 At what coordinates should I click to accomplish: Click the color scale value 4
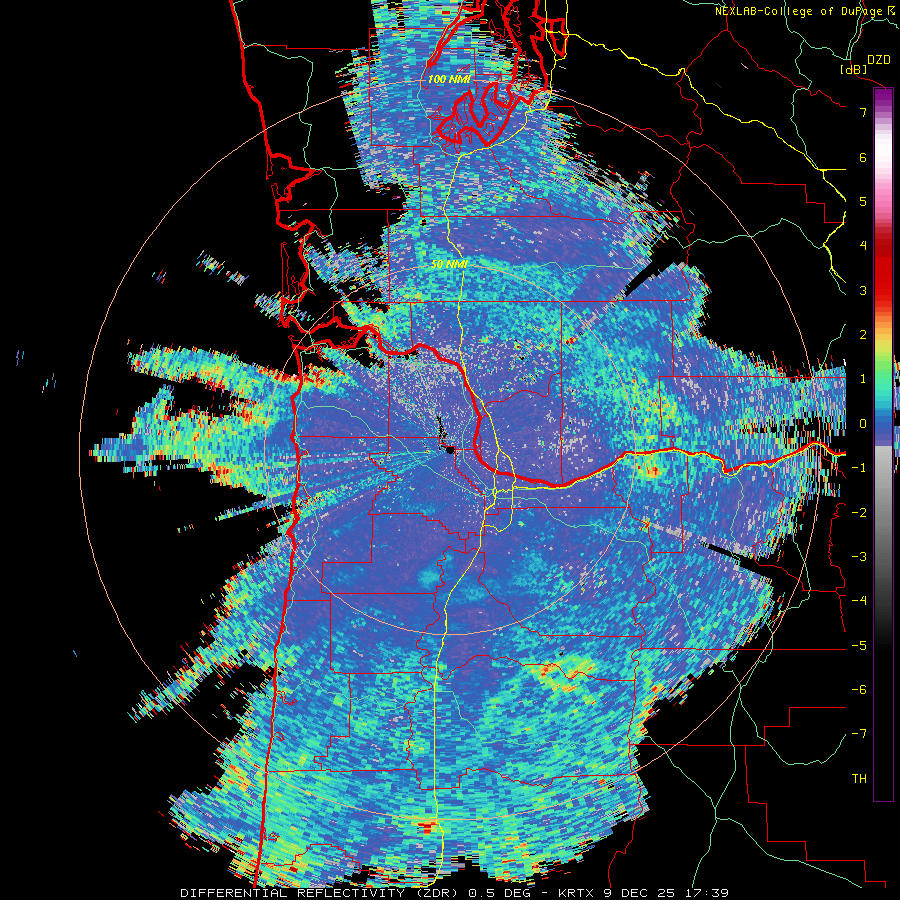863,246
